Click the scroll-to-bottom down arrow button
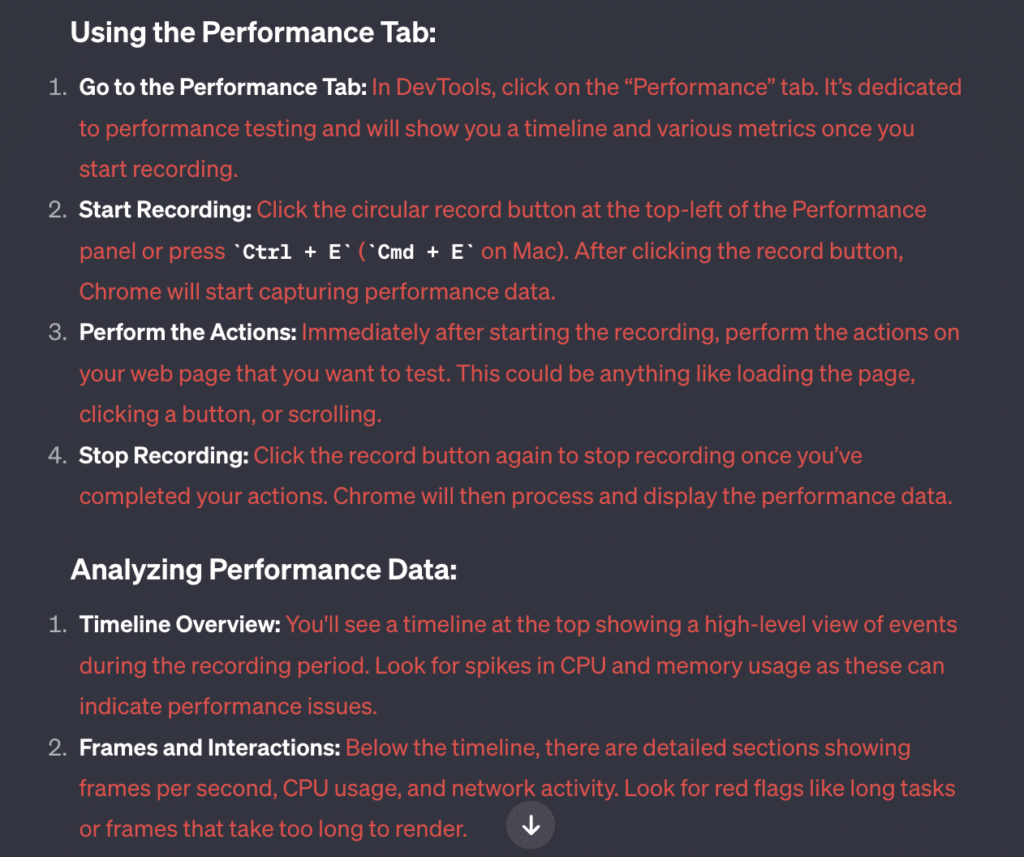 (530, 825)
